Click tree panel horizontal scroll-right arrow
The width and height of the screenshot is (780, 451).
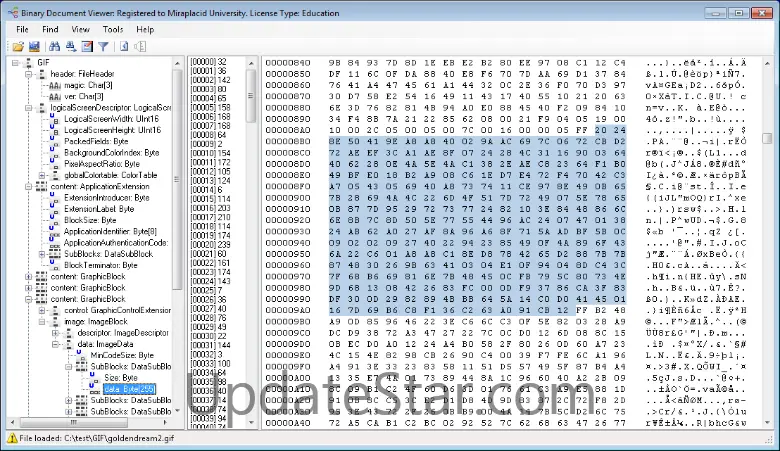pyautogui.click(x=165, y=422)
